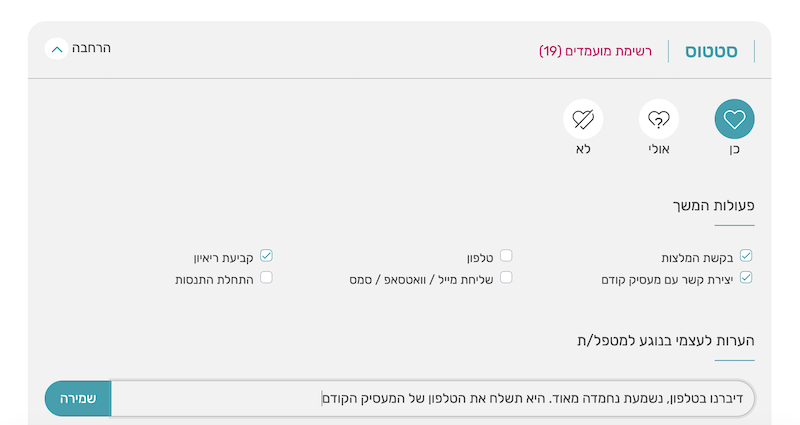Untick the 'קביעת ראיון' checkbox
Image resolution: width=800 pixels, height=425 pixels.
[267, 256]
